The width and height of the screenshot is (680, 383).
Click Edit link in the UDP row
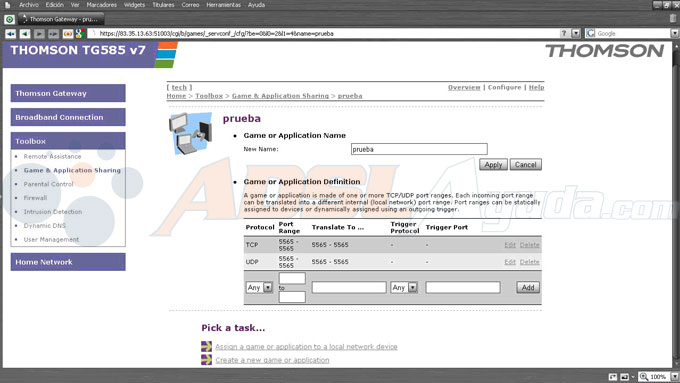510,262
